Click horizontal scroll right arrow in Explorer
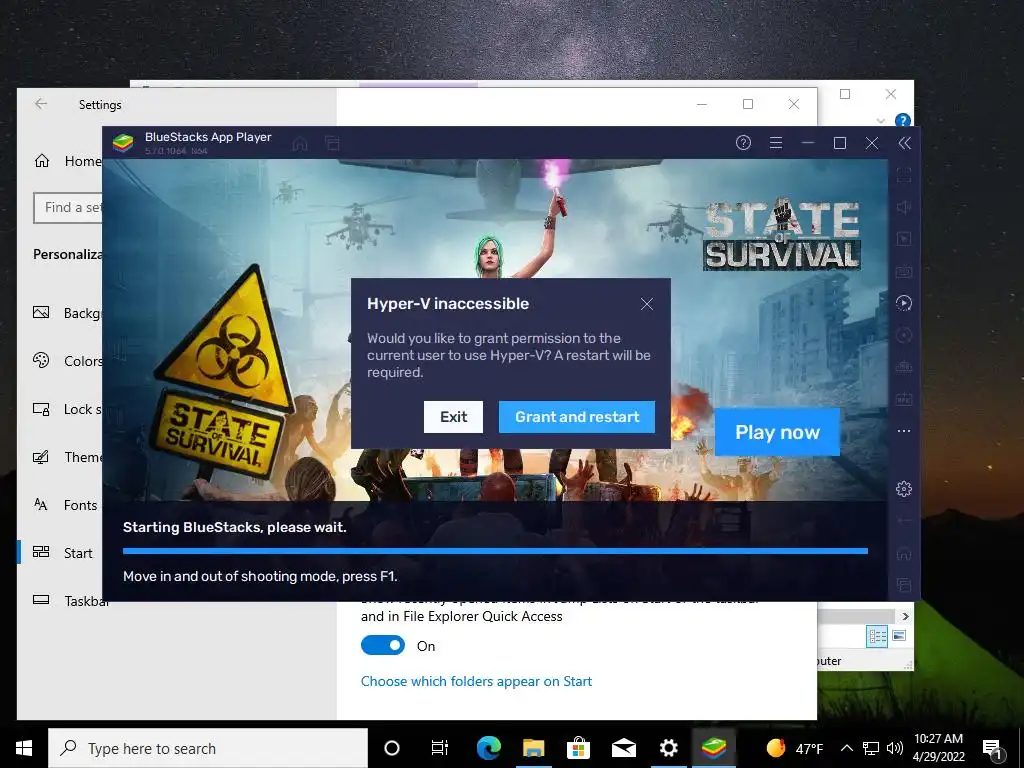 [x=905, y=616]
